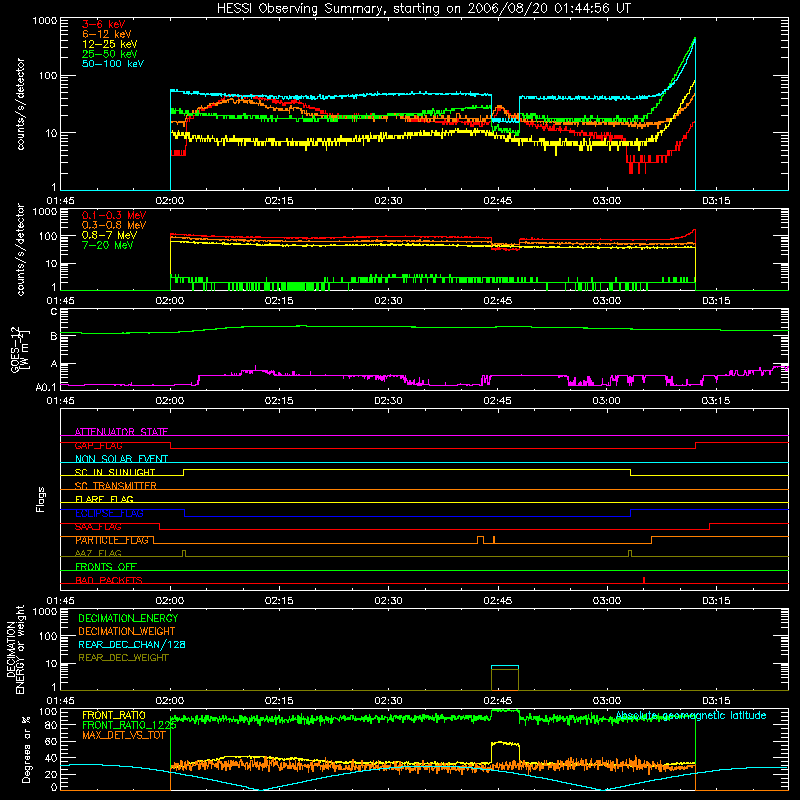Click the yellow FRONT_RATIO bump near 02:45

click(x=505, y=753)
